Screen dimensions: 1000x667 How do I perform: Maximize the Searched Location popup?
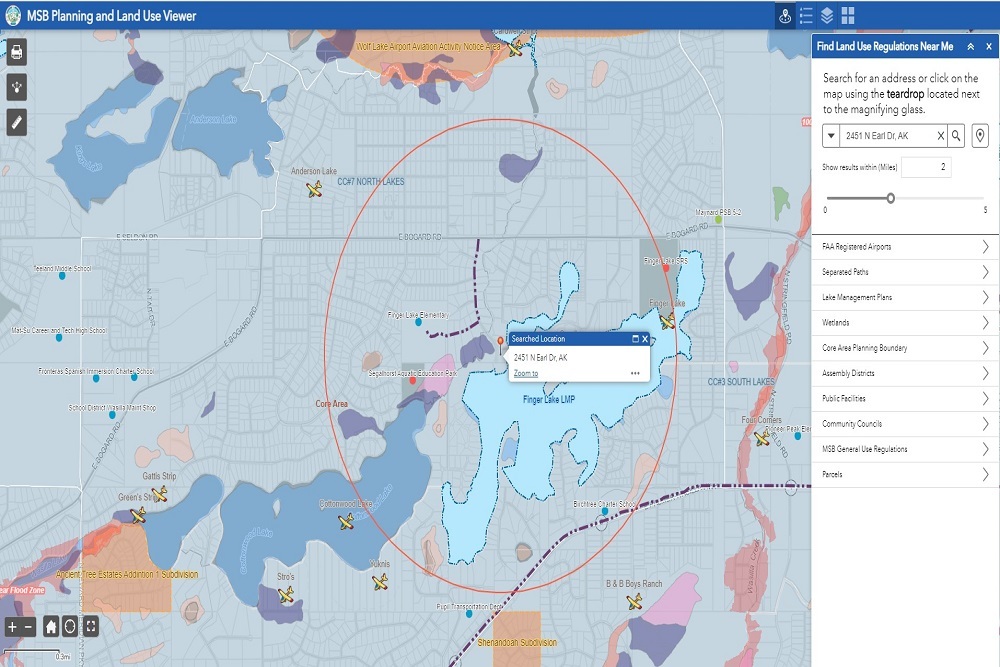point(635,339)
